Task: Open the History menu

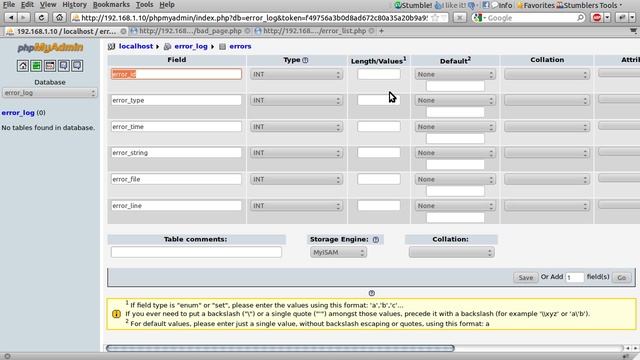Action: click(74, 5)
